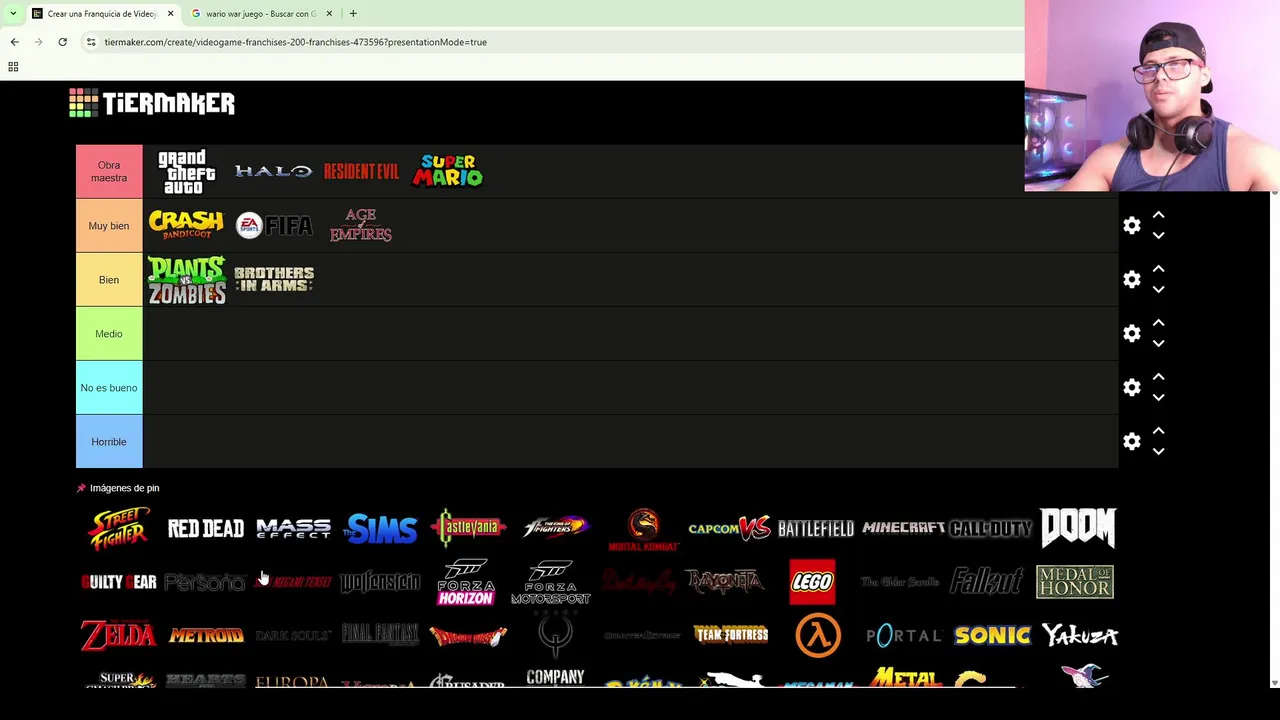Select the Medio tier label
The height and width of the screenshot is (720, 1280).
click(x=109, y=334)
